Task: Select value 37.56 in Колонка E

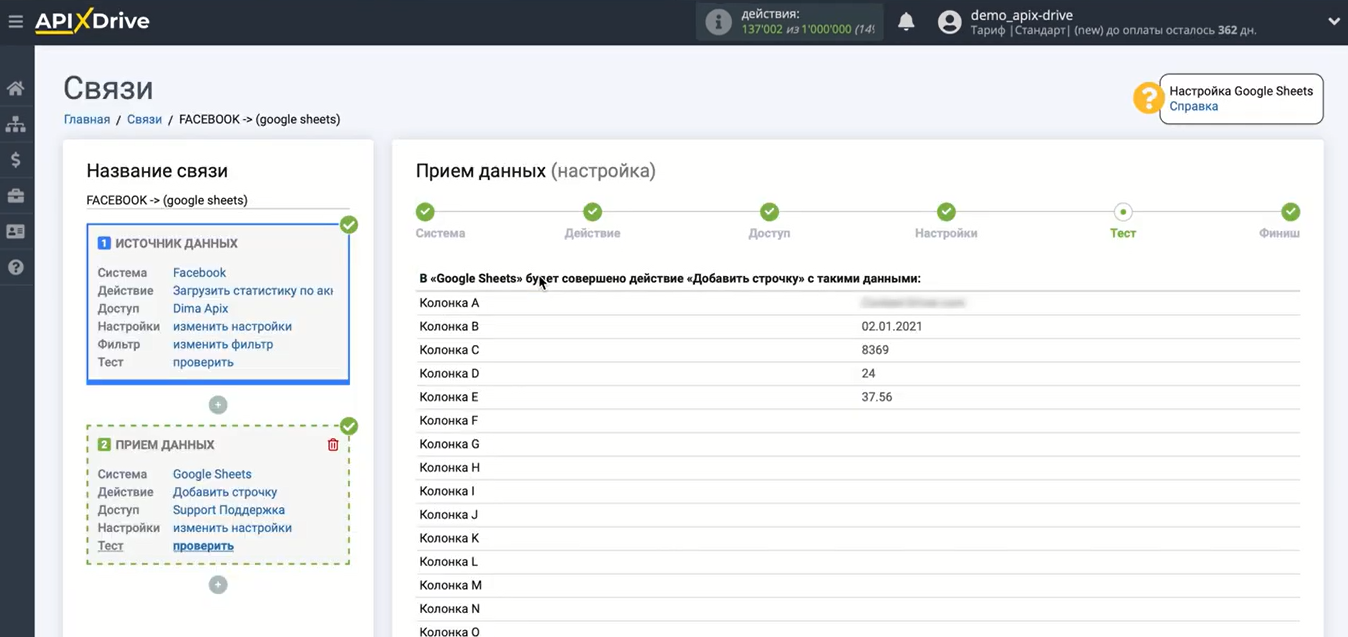Action: (877, 397)
